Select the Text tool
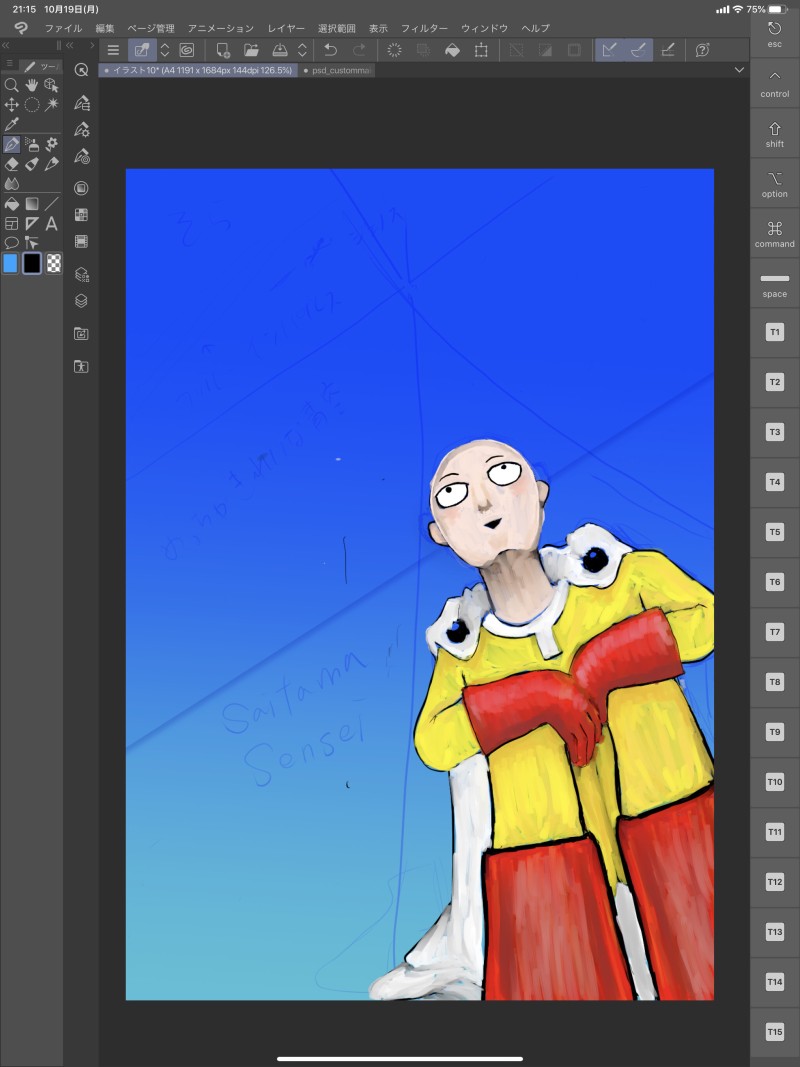Image resolution: width=800 pixels, height=1067 pixels. pyautogui.click(x=51, y=223)
